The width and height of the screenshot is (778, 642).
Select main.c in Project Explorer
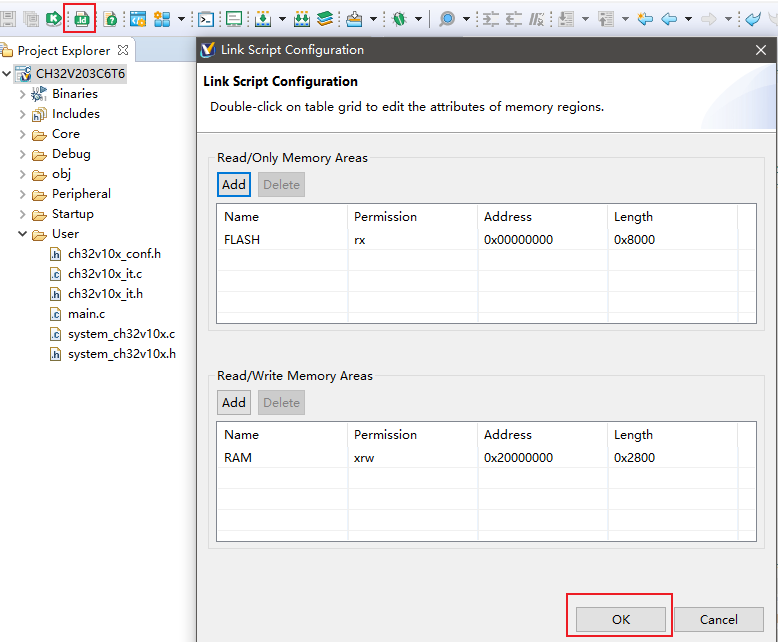pos(86,314)
